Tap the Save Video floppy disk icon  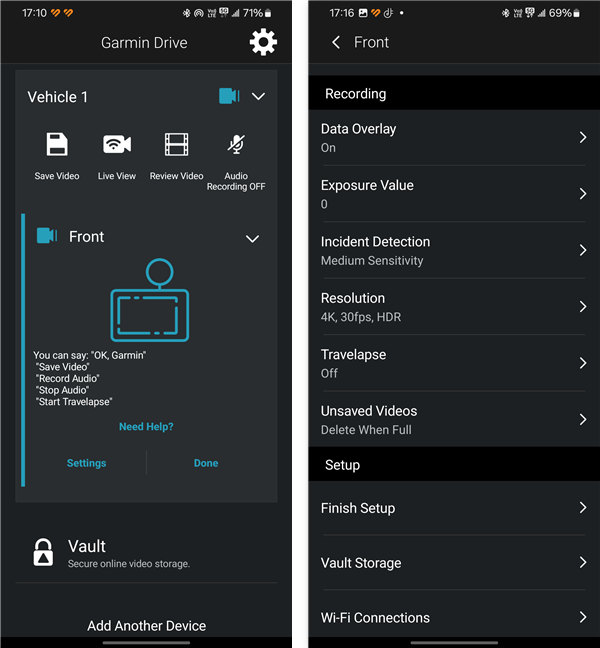57,144
